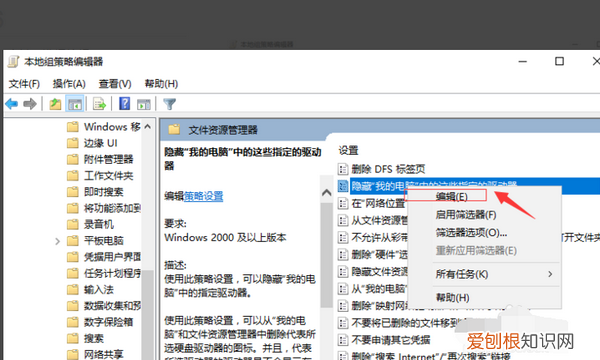The height and width of the screenshot is (360, 600).
Task: Click the Export list toolbar icon
Action: (x=99, y=104)
